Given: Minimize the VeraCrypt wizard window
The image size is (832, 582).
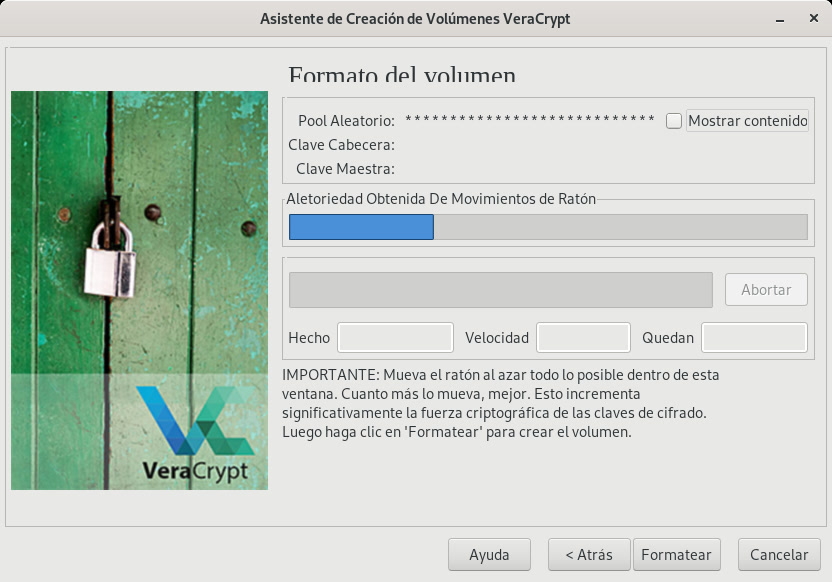Looking at the screenshot, I should click(x=778, y=19).
